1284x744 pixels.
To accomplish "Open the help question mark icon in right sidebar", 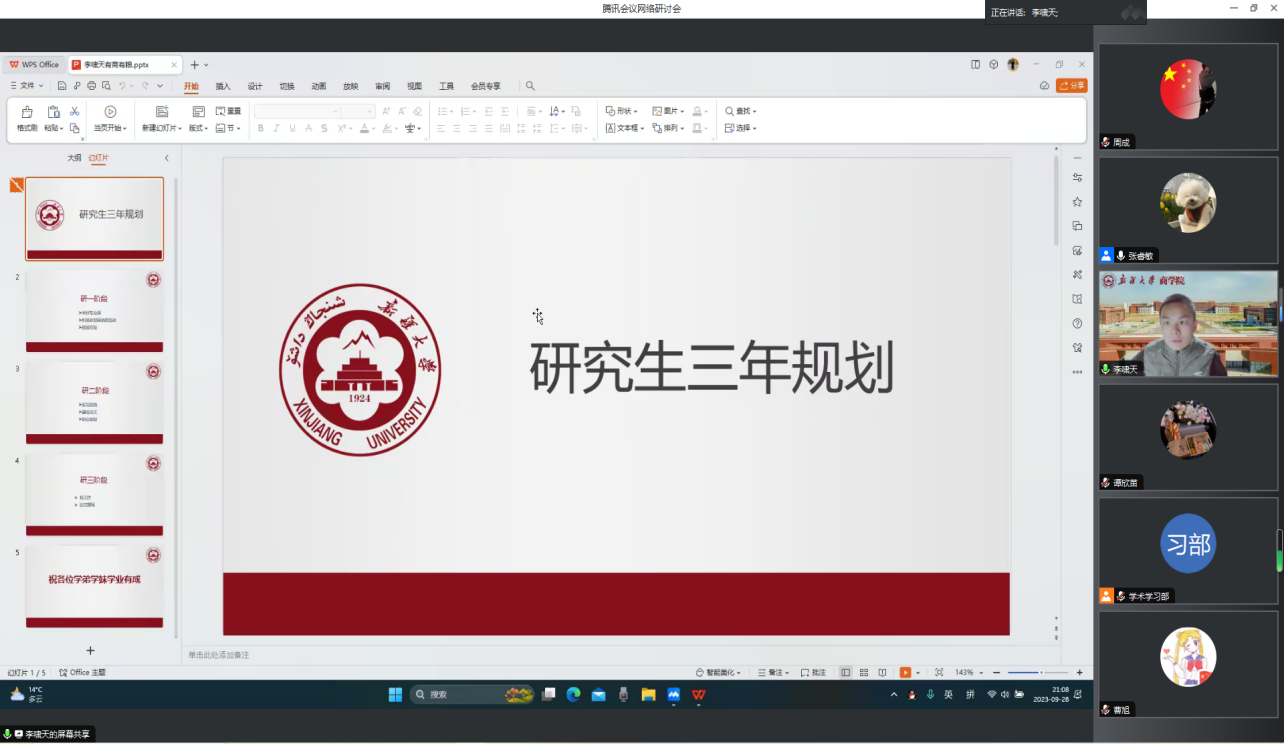I will (x=1077, y=323).
